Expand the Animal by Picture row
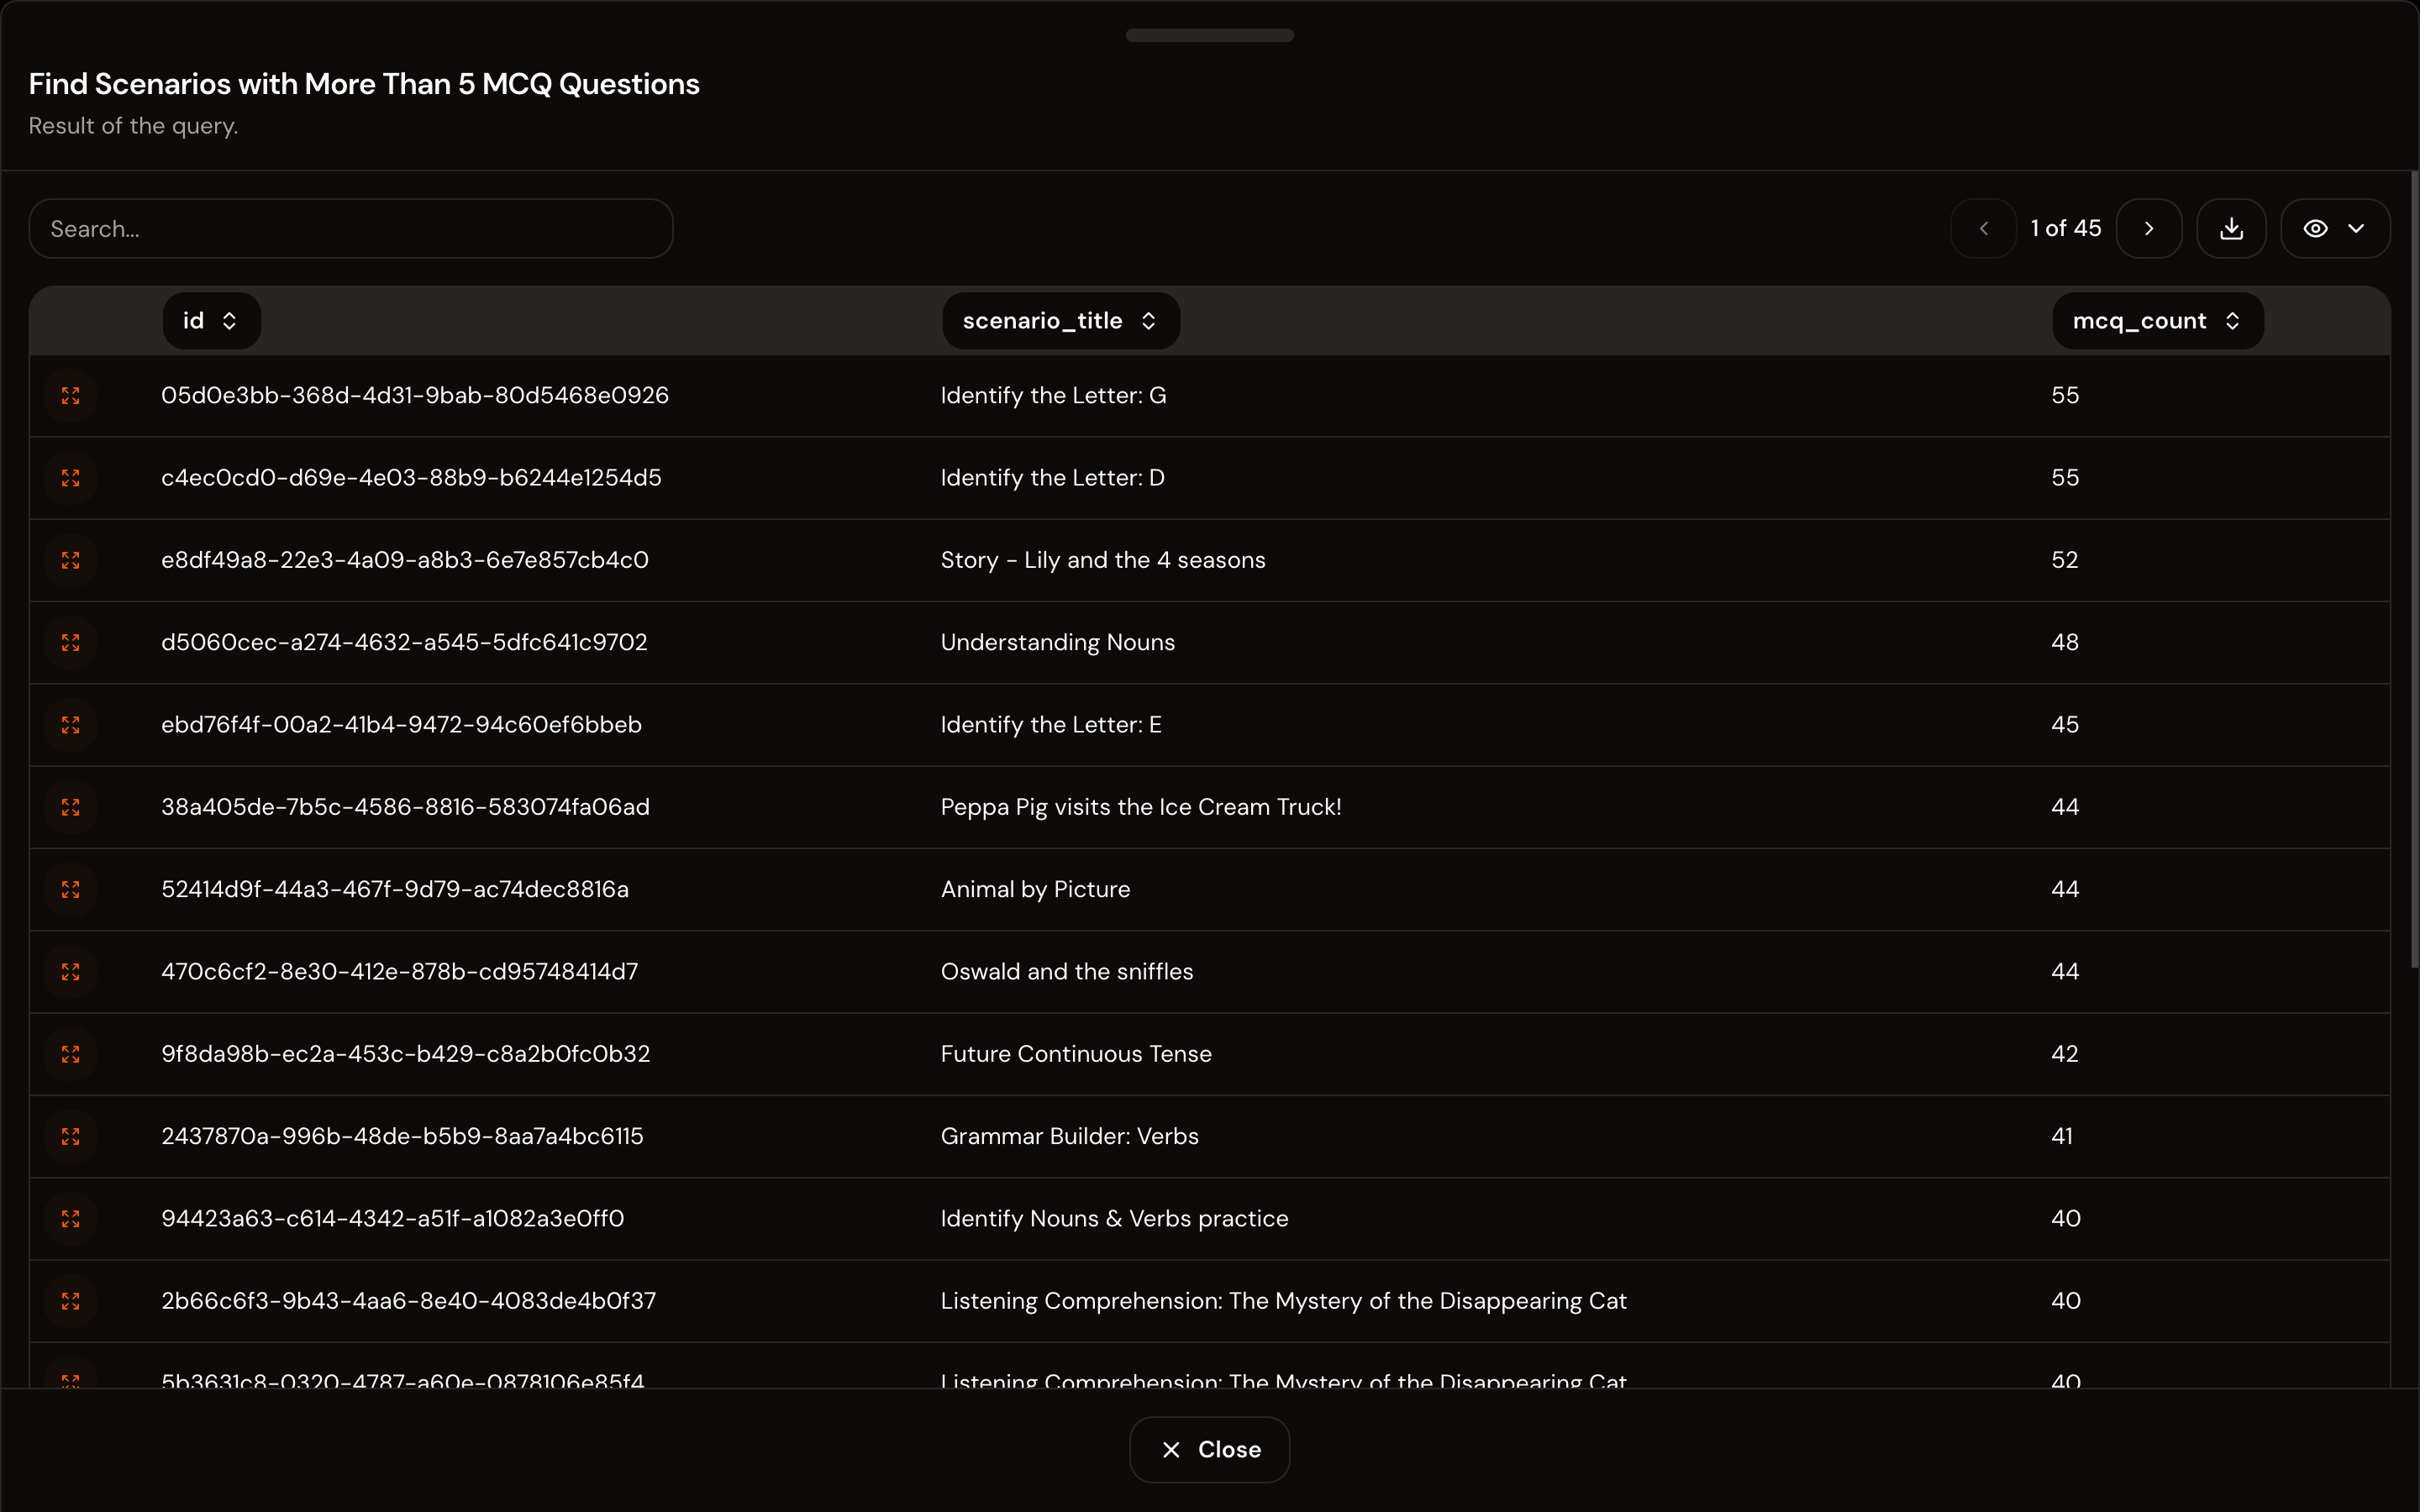The image size is (2420, 1512). (70, 890)
